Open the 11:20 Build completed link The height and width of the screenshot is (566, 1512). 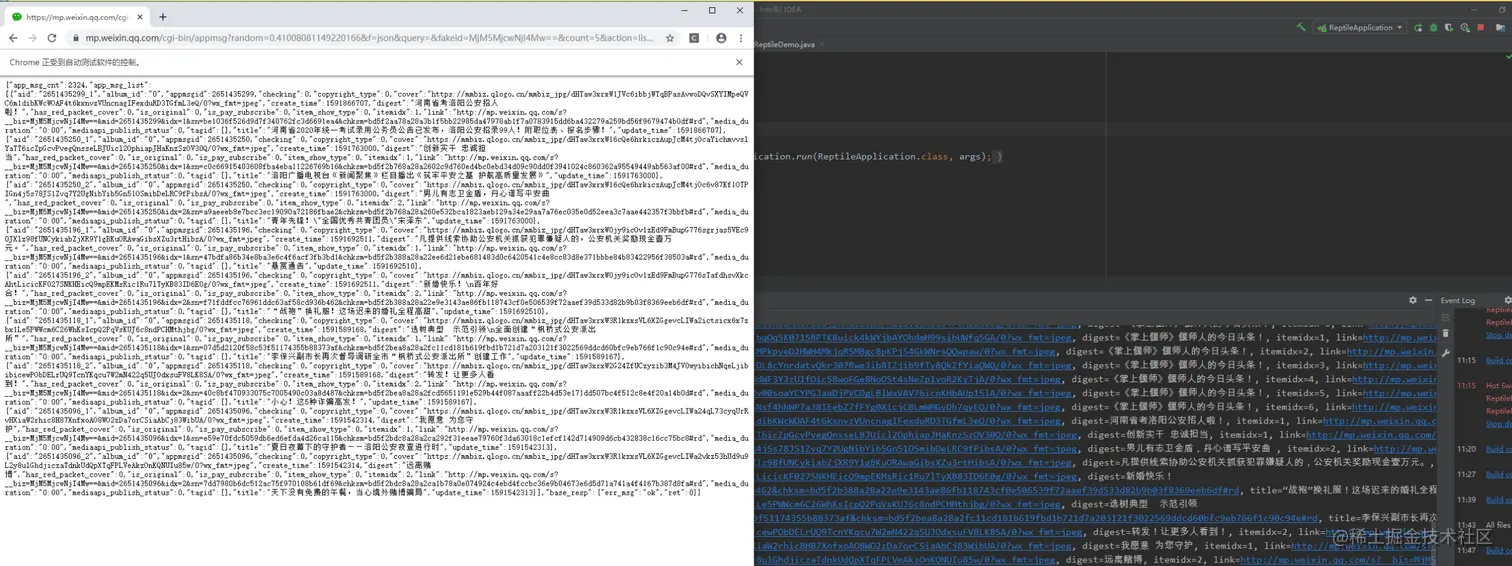click(1498, 449)
